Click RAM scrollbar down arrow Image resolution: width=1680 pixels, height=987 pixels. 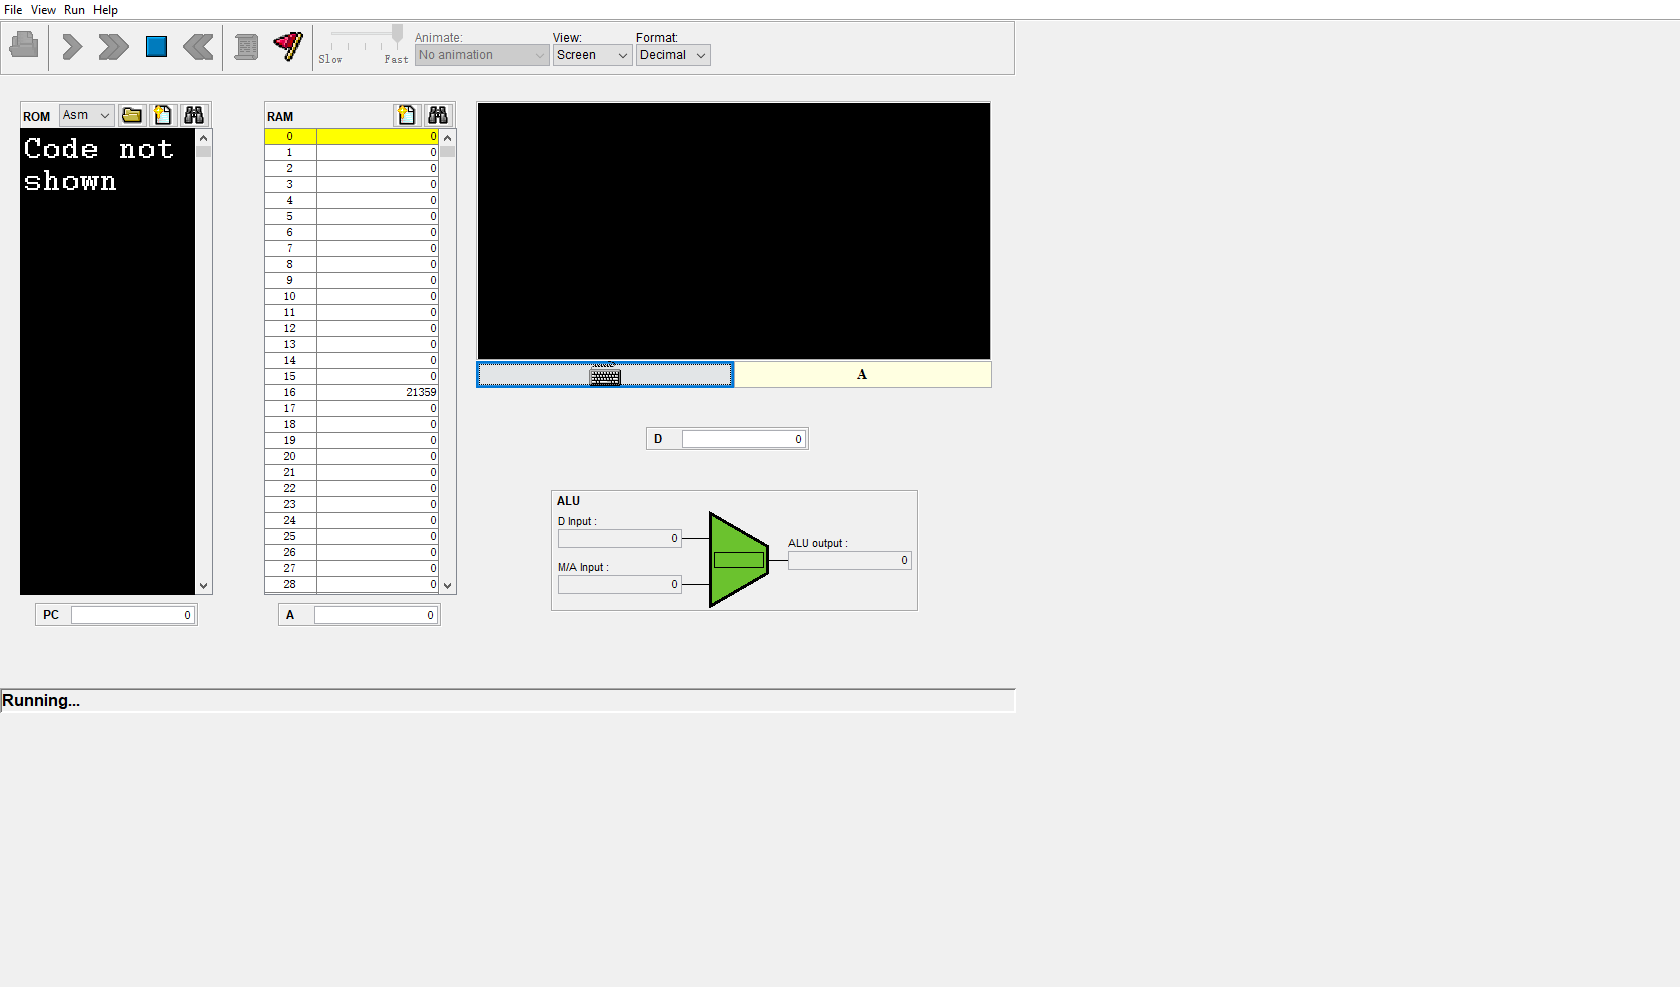[x=448, y=586]
